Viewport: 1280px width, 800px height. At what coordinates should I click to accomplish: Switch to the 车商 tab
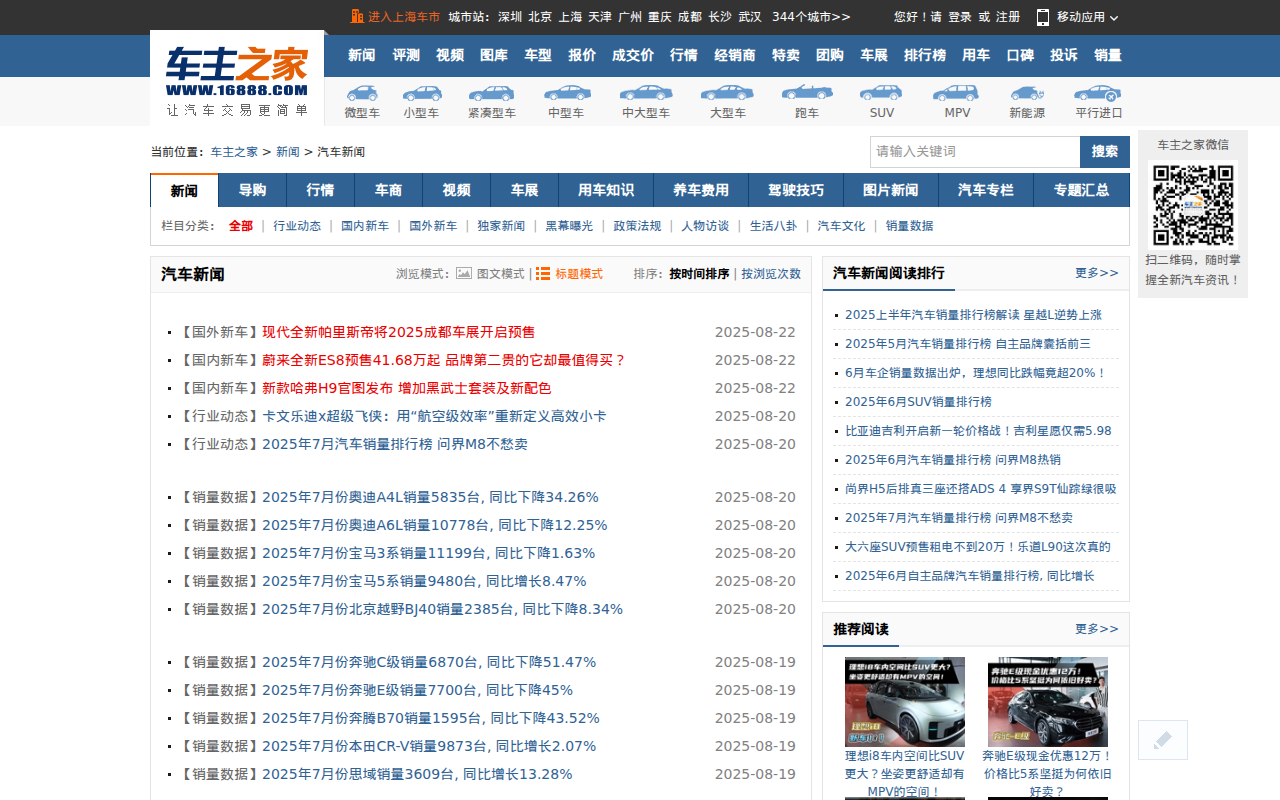pyautogui.click(x=388, y=190)
